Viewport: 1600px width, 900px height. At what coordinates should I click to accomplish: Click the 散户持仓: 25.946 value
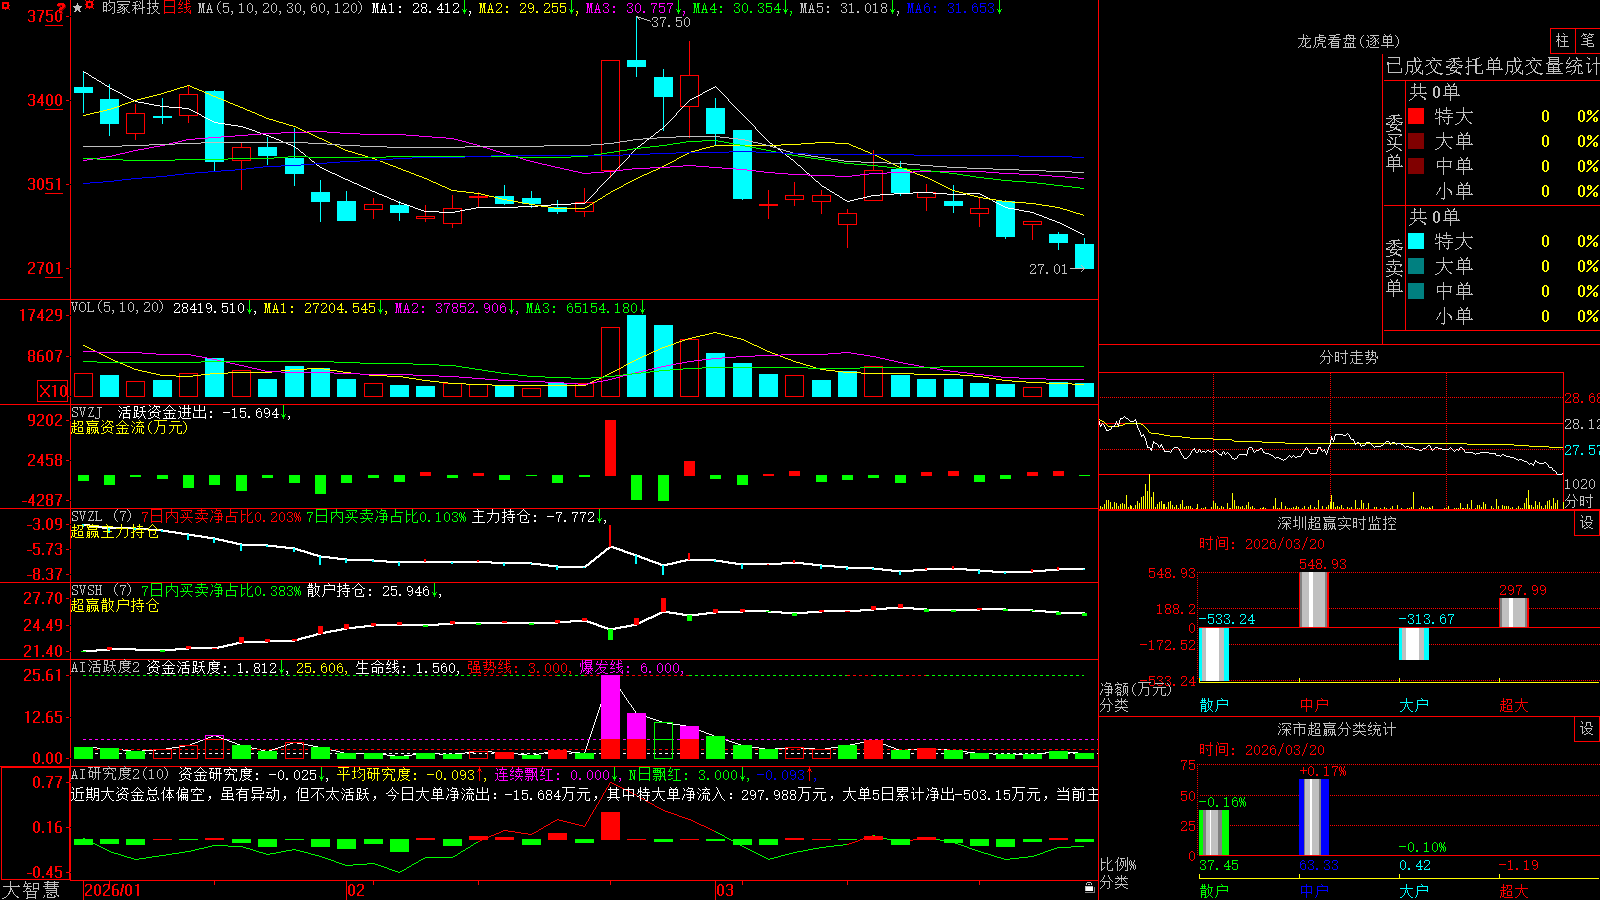pyautogui.click(x=374, y=591)
